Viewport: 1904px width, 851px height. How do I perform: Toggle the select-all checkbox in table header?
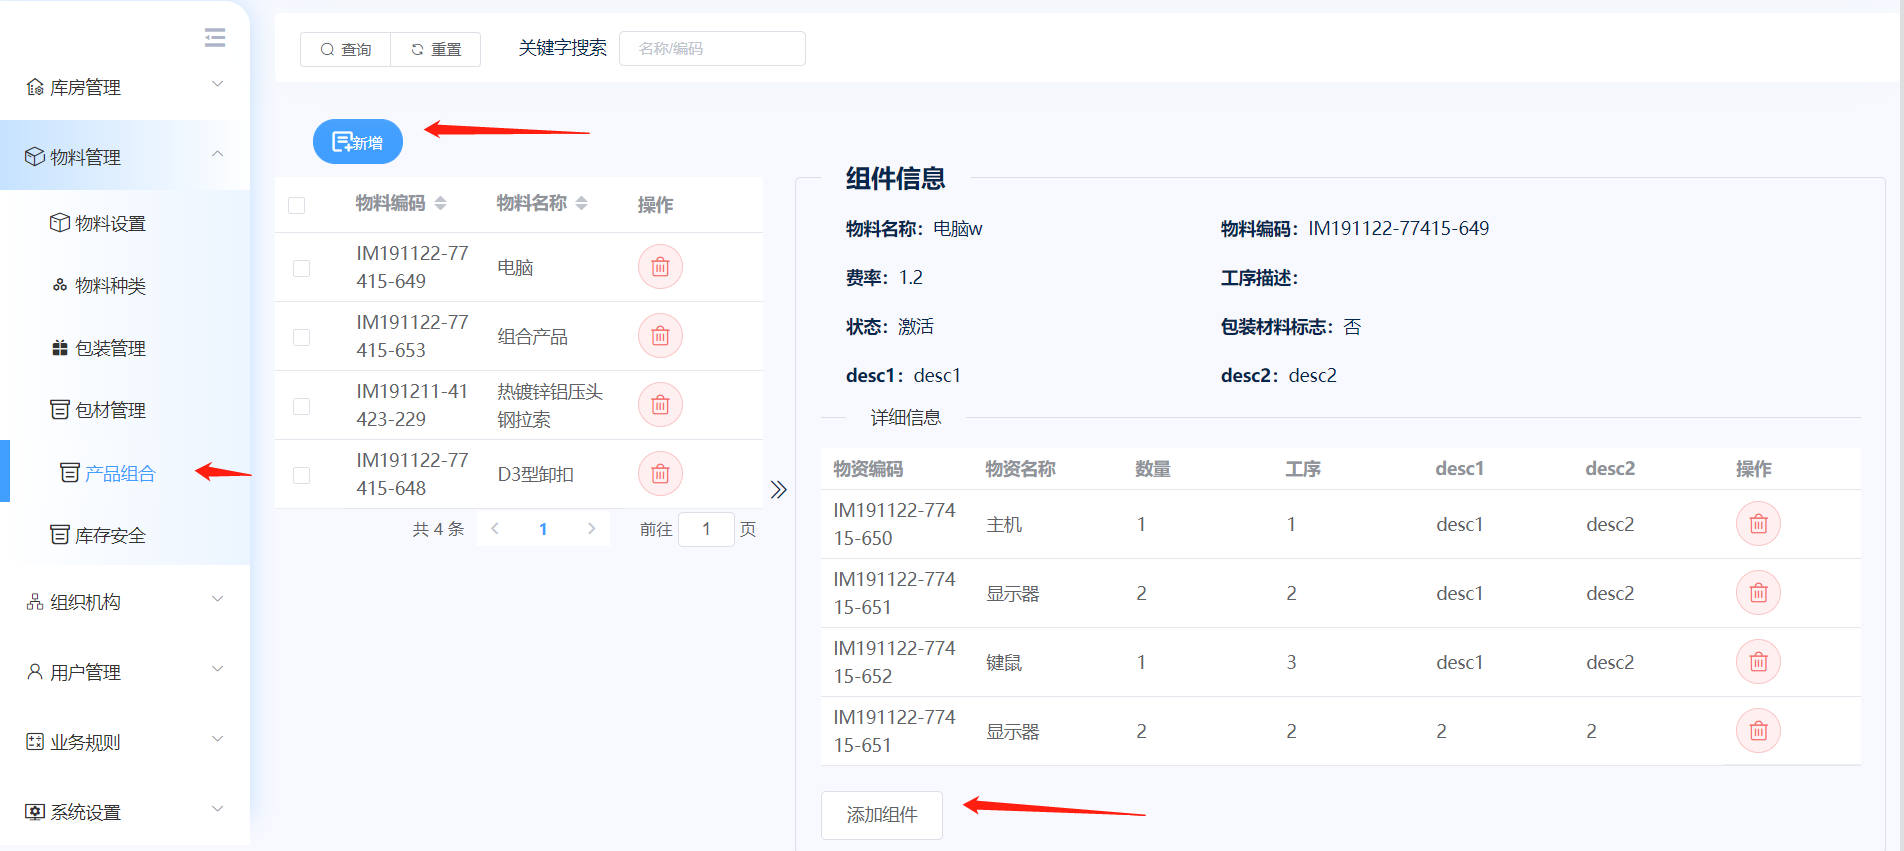tap(297, 205)
